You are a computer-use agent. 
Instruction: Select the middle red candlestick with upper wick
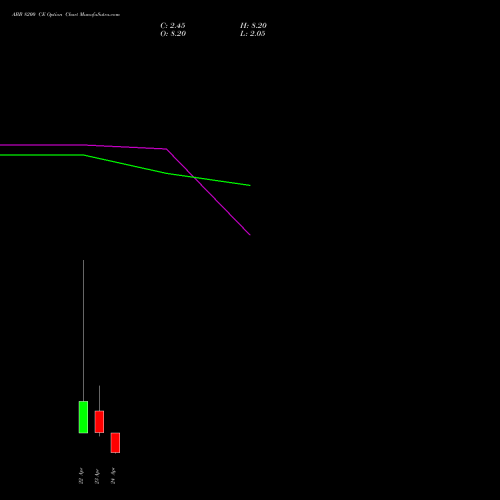(x=99, y=422)
